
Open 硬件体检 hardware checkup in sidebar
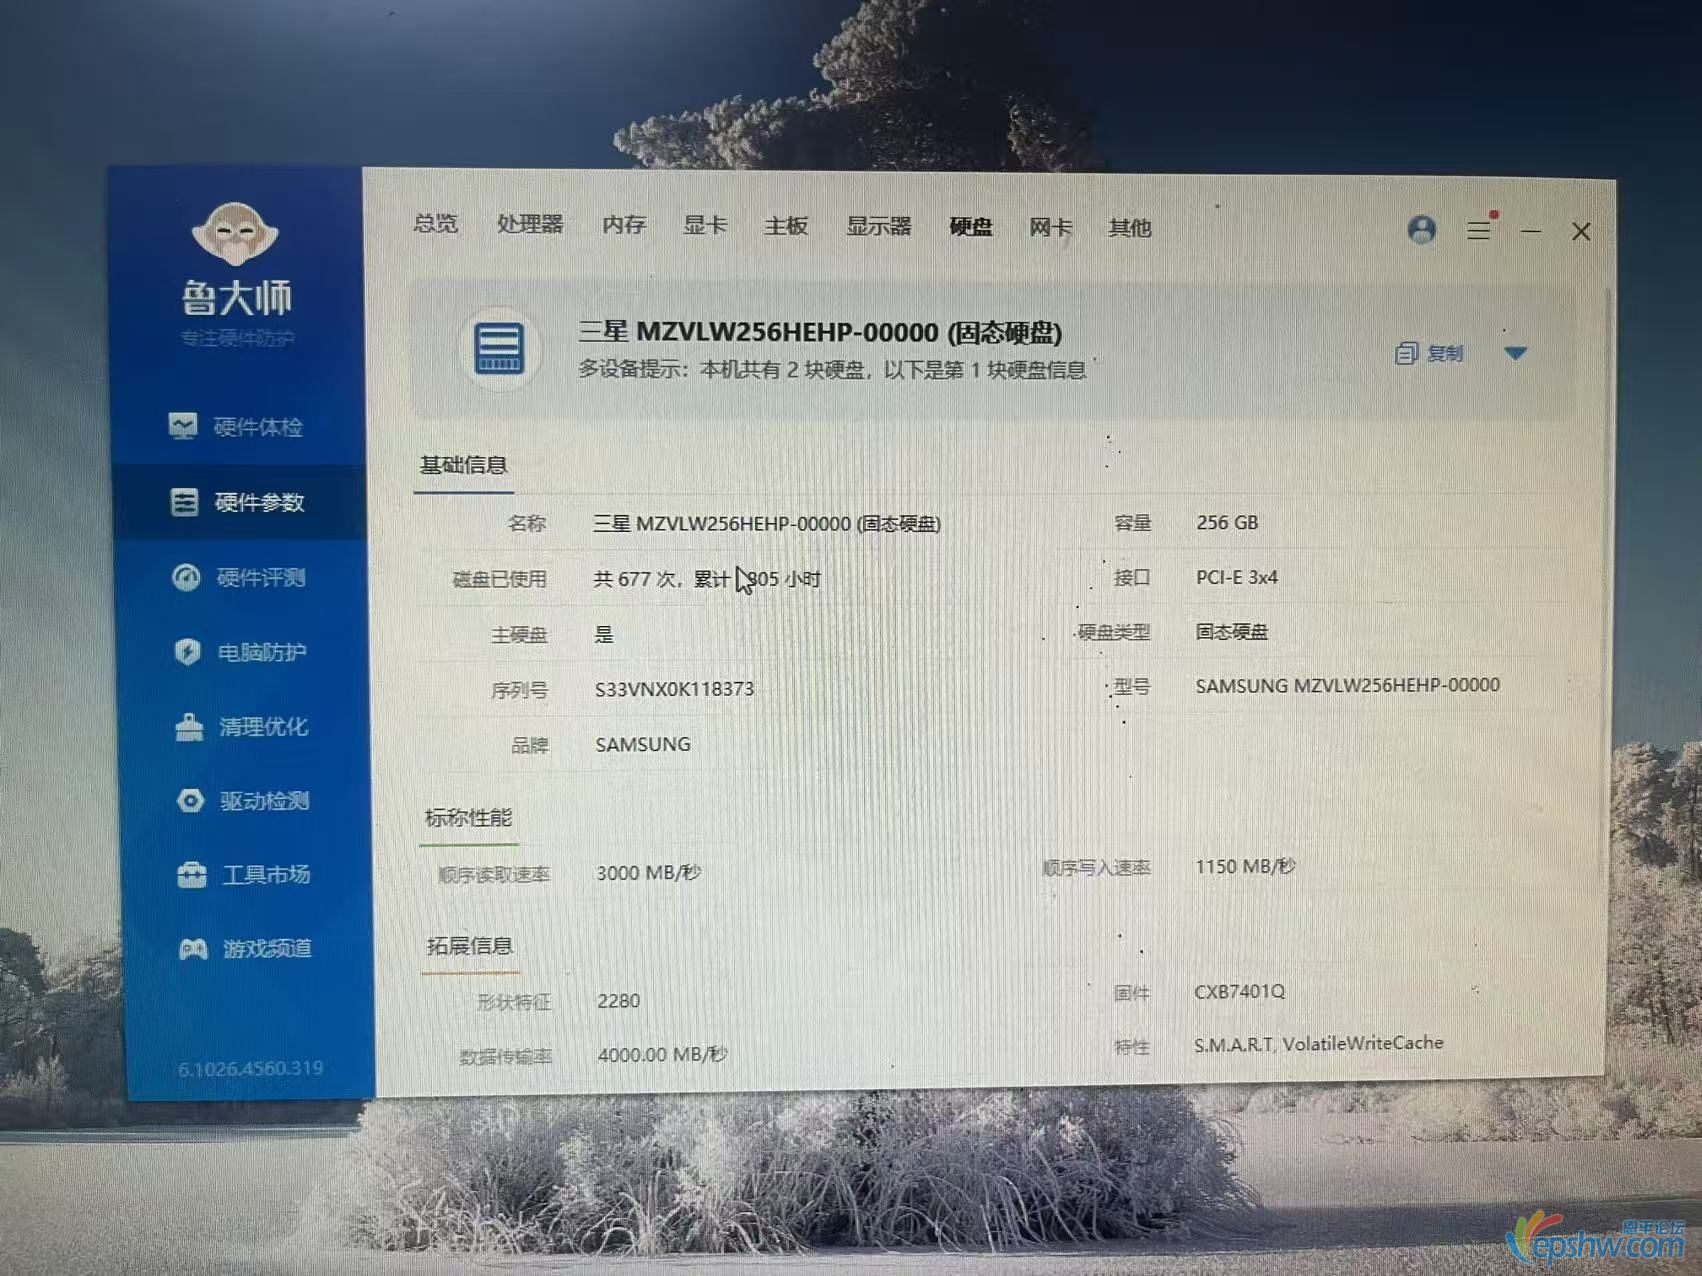coord(237,427)
